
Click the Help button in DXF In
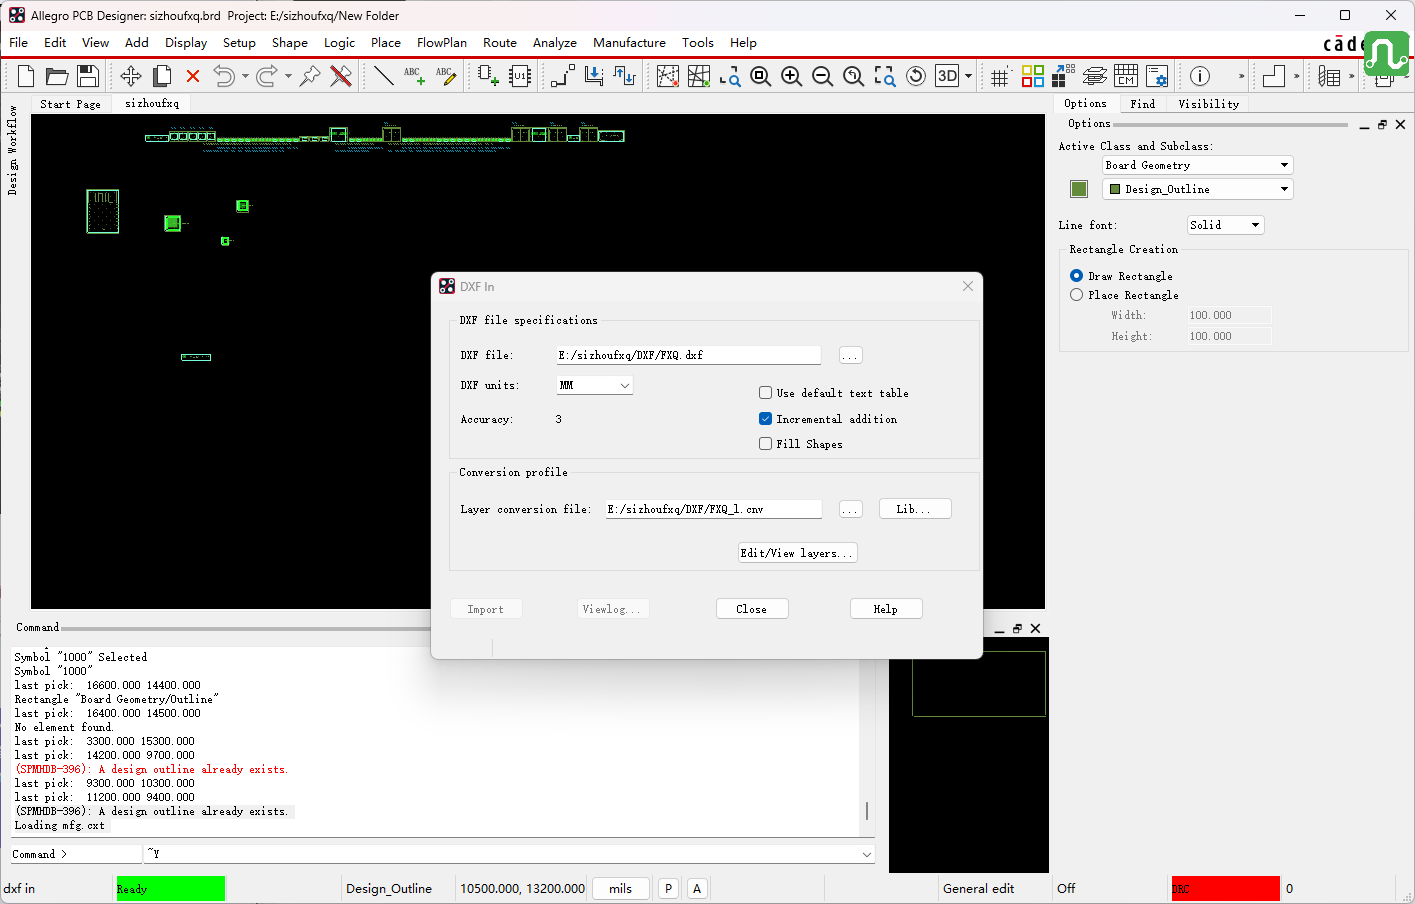886,609
